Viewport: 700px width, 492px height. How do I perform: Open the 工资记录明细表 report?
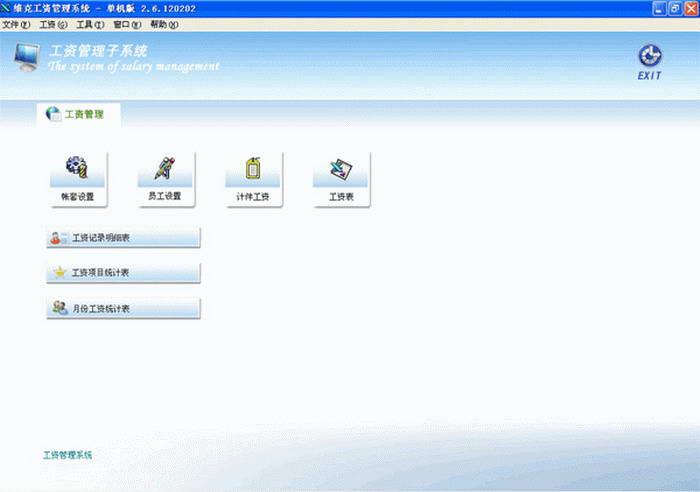tap(123, 238)
